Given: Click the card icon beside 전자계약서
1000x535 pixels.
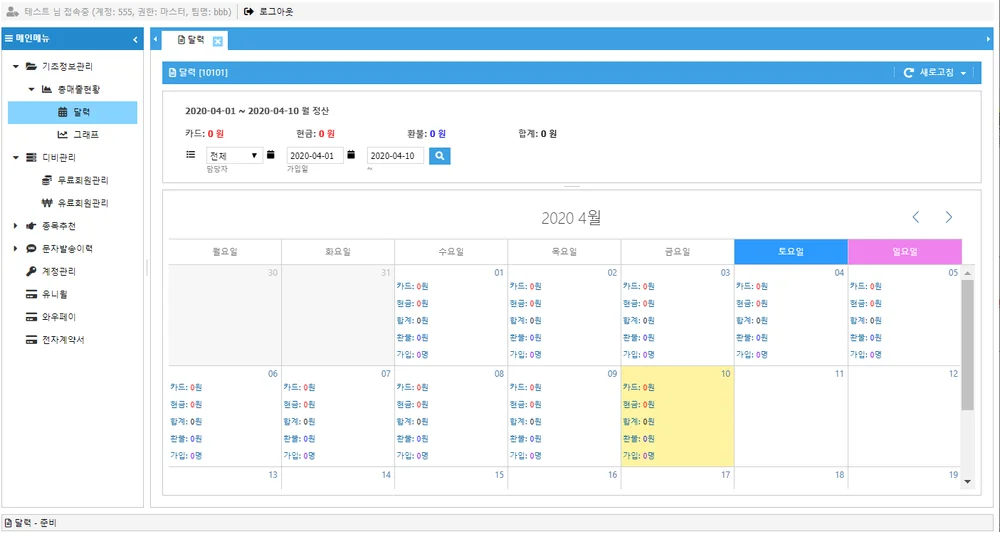Looking at the screenshot, I should pos(31,340).
